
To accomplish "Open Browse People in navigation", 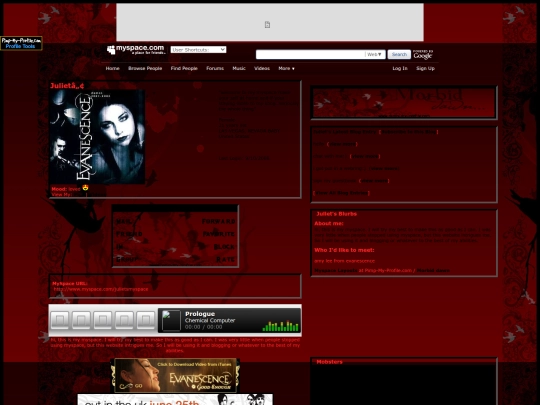I will pos(145,69).
